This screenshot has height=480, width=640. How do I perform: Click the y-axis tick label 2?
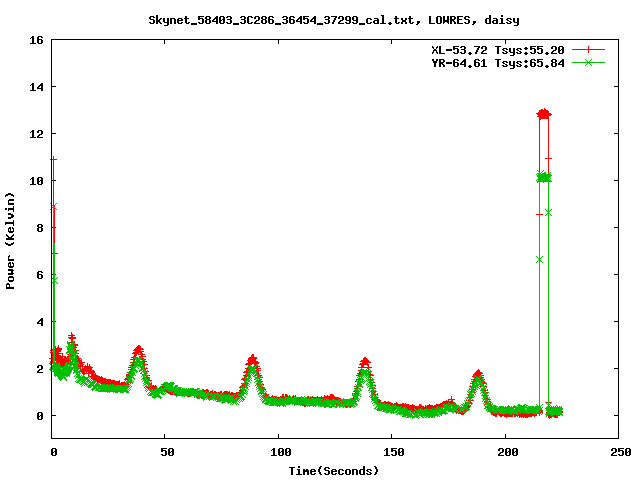(x=40, y=369)
